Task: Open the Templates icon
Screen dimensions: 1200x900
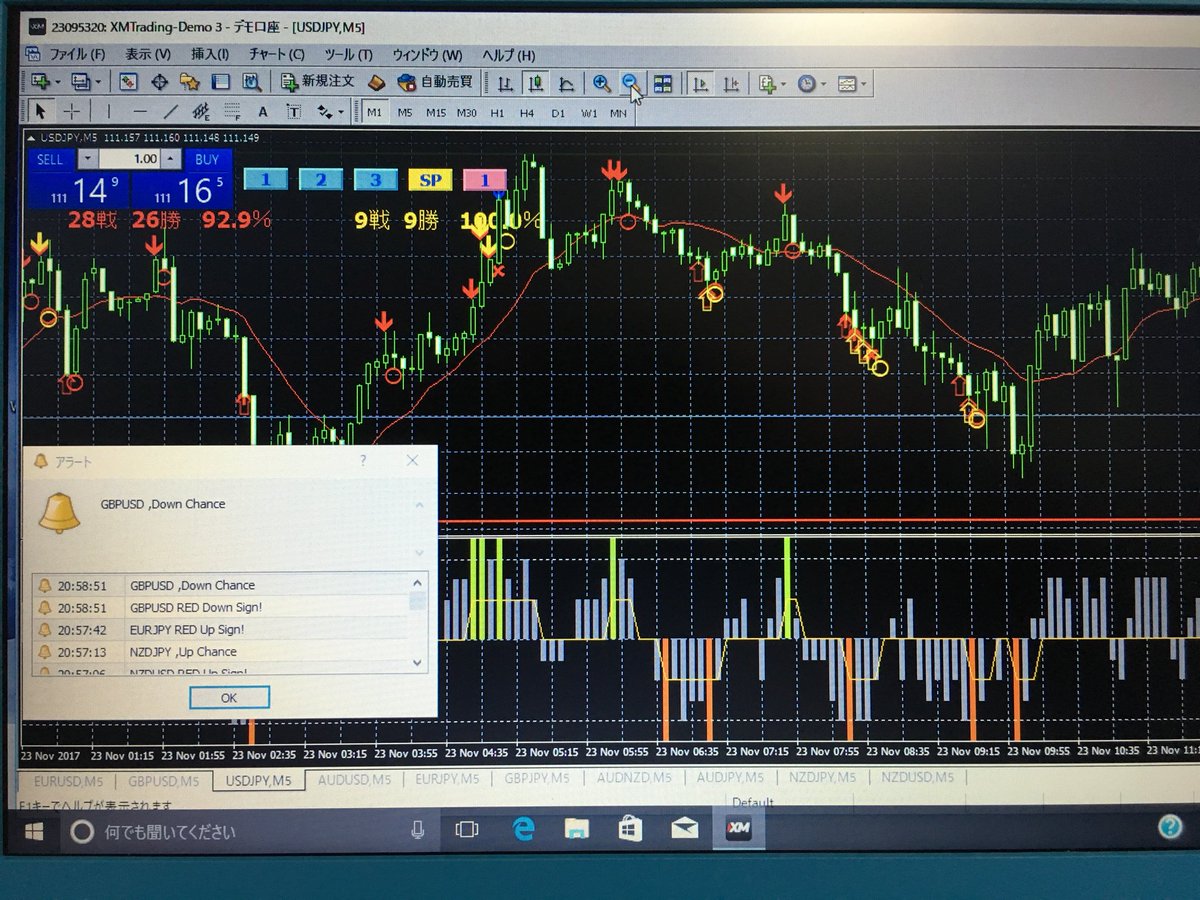Action: [847, 84]
